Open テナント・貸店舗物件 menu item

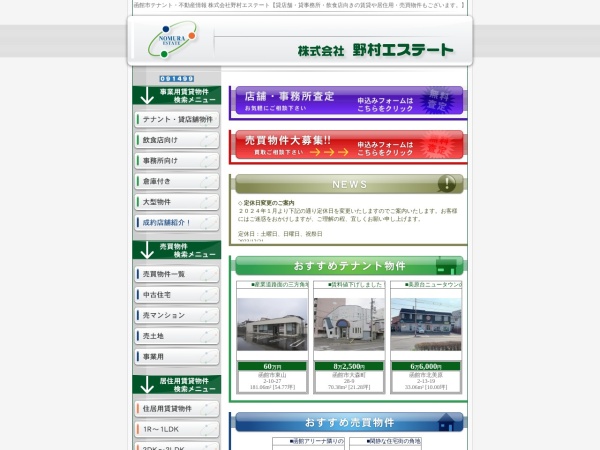[x=177, y=119]
